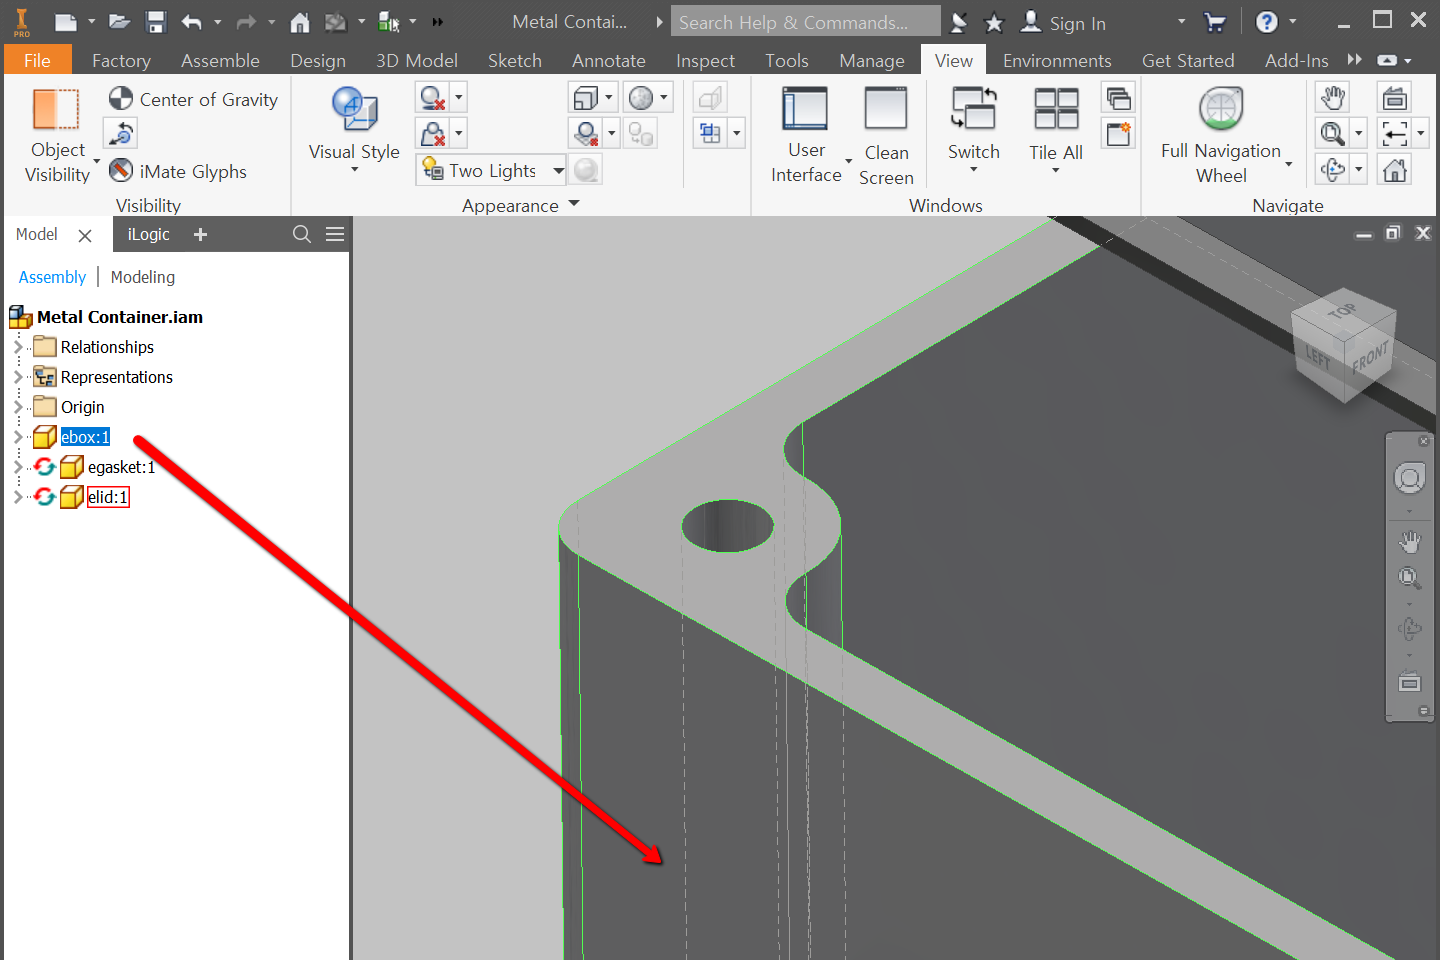1440x960 pixels.
Task: Toggle the Degrees of Freedom icon
Action: 121,133
